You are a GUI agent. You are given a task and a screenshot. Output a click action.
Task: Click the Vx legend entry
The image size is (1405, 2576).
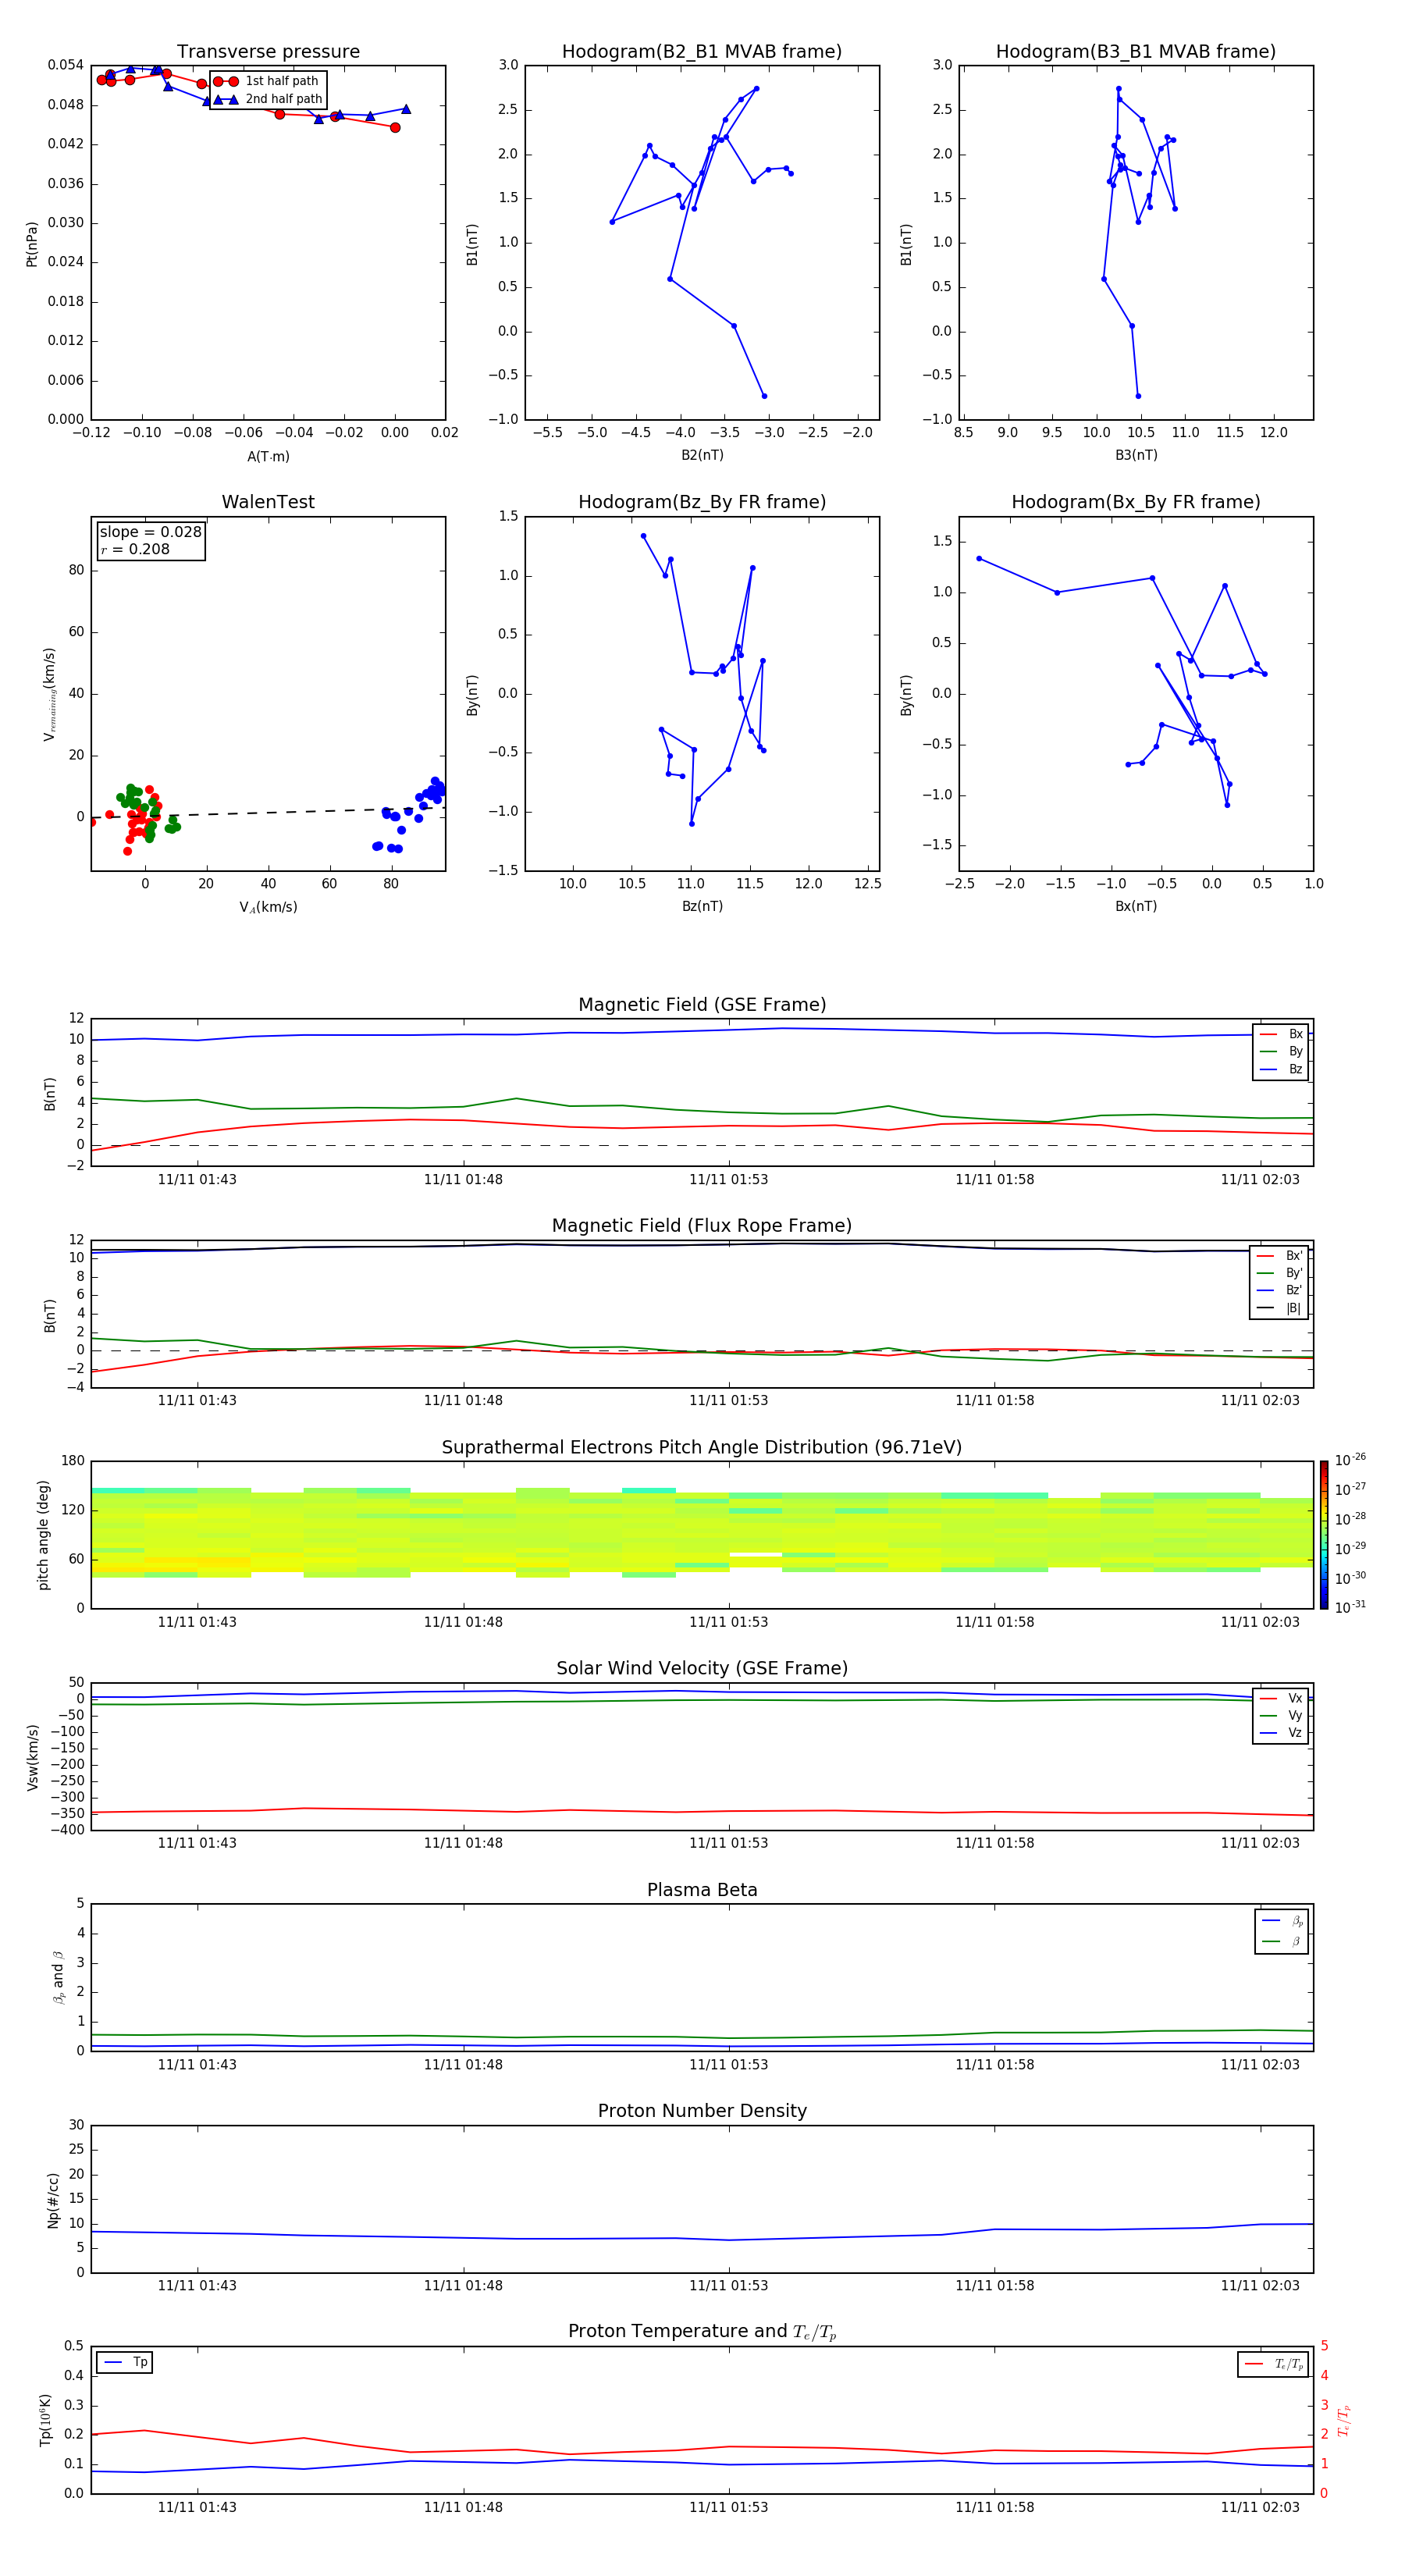coord(1281,1698)
